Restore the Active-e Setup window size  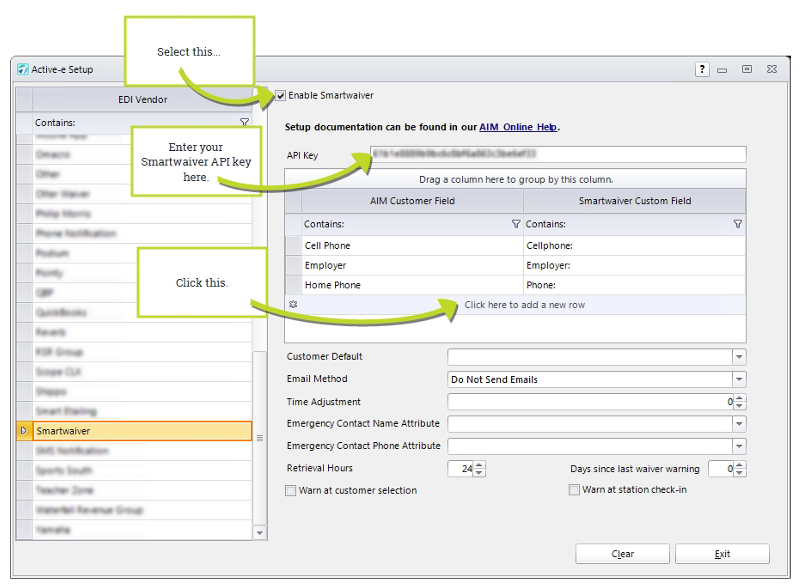click(747, 69)
